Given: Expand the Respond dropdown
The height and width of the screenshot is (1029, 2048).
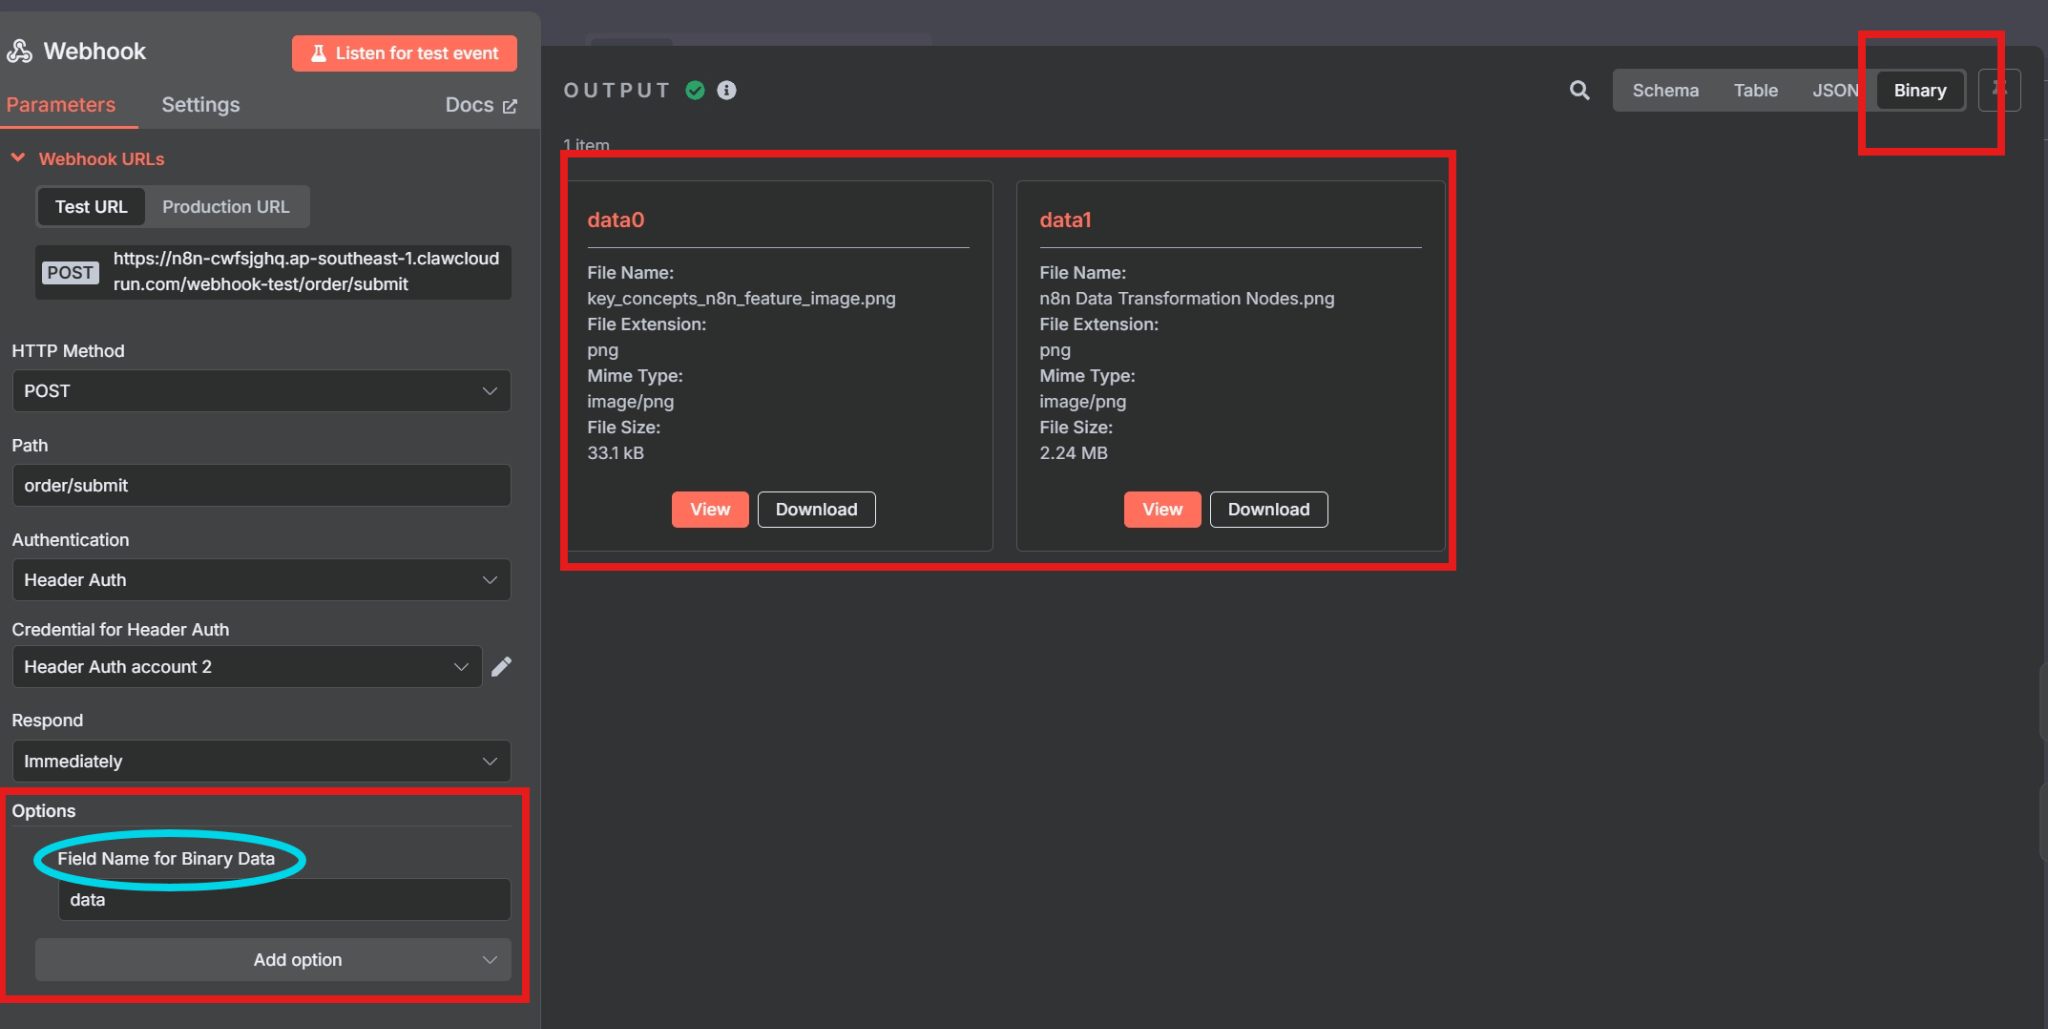Looking at the screenshot, I should [x=261, y=761].
